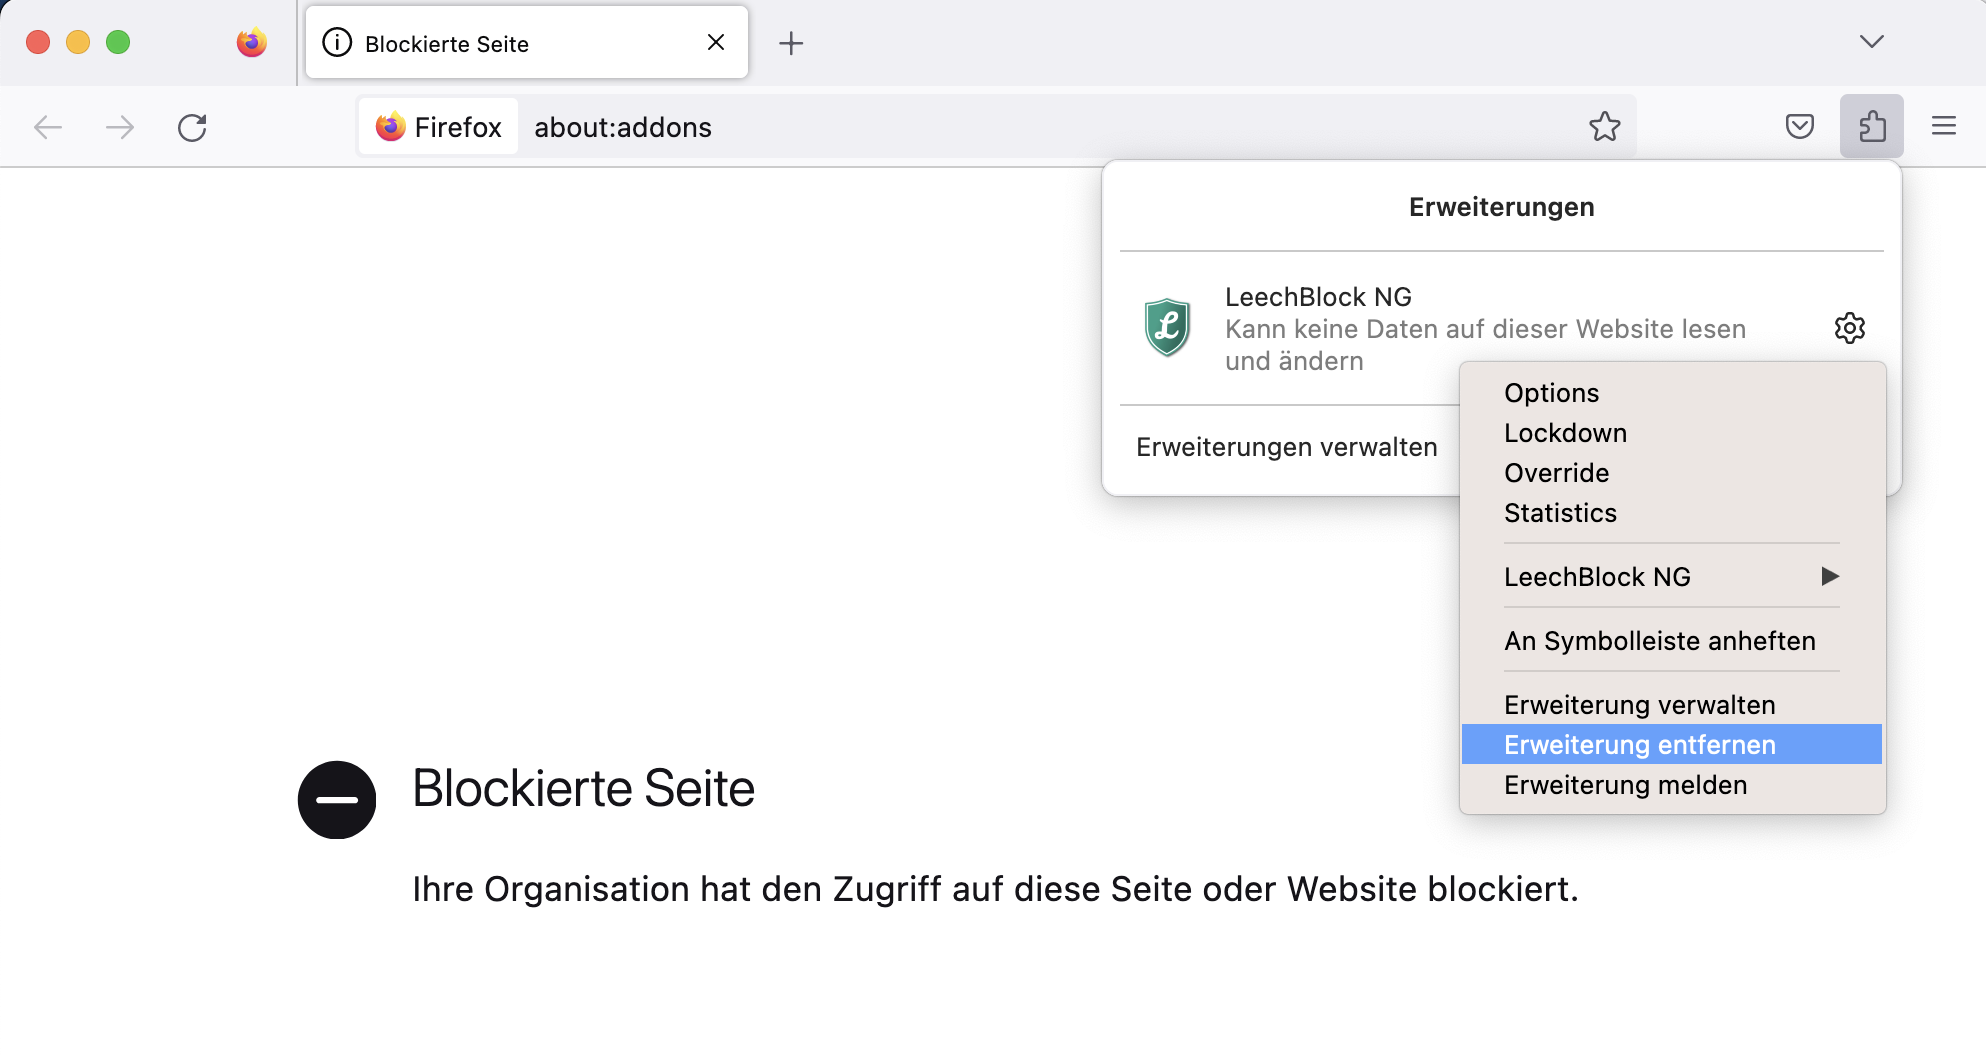
Task: Click the Extensions puzzle-piece toolbar icon
Action: click(1871, 126)
